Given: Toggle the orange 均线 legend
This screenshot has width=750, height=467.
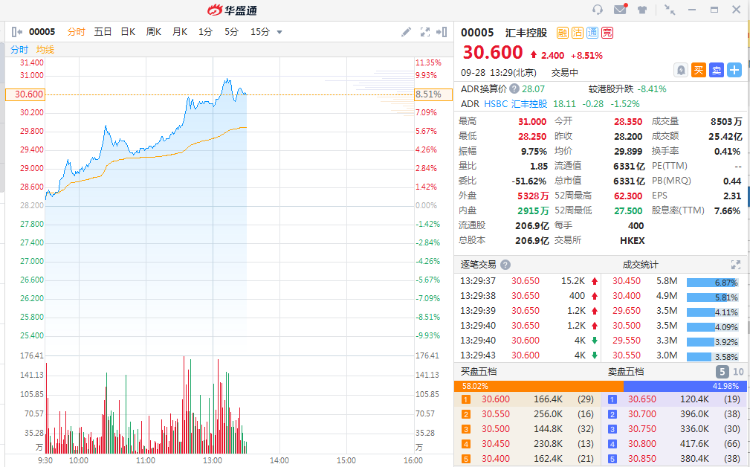Looking at the screenshot, I should [x=45, y=49].
